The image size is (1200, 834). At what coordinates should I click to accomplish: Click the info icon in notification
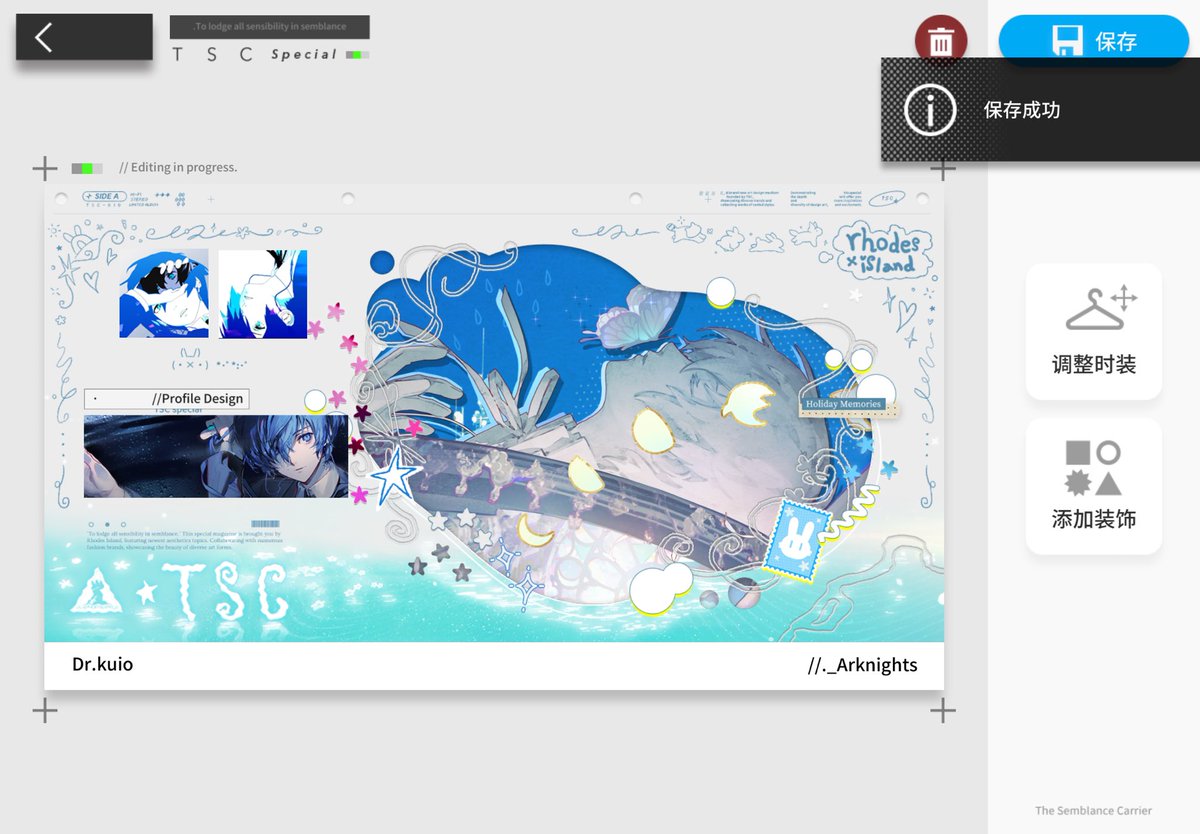[930, 110]
